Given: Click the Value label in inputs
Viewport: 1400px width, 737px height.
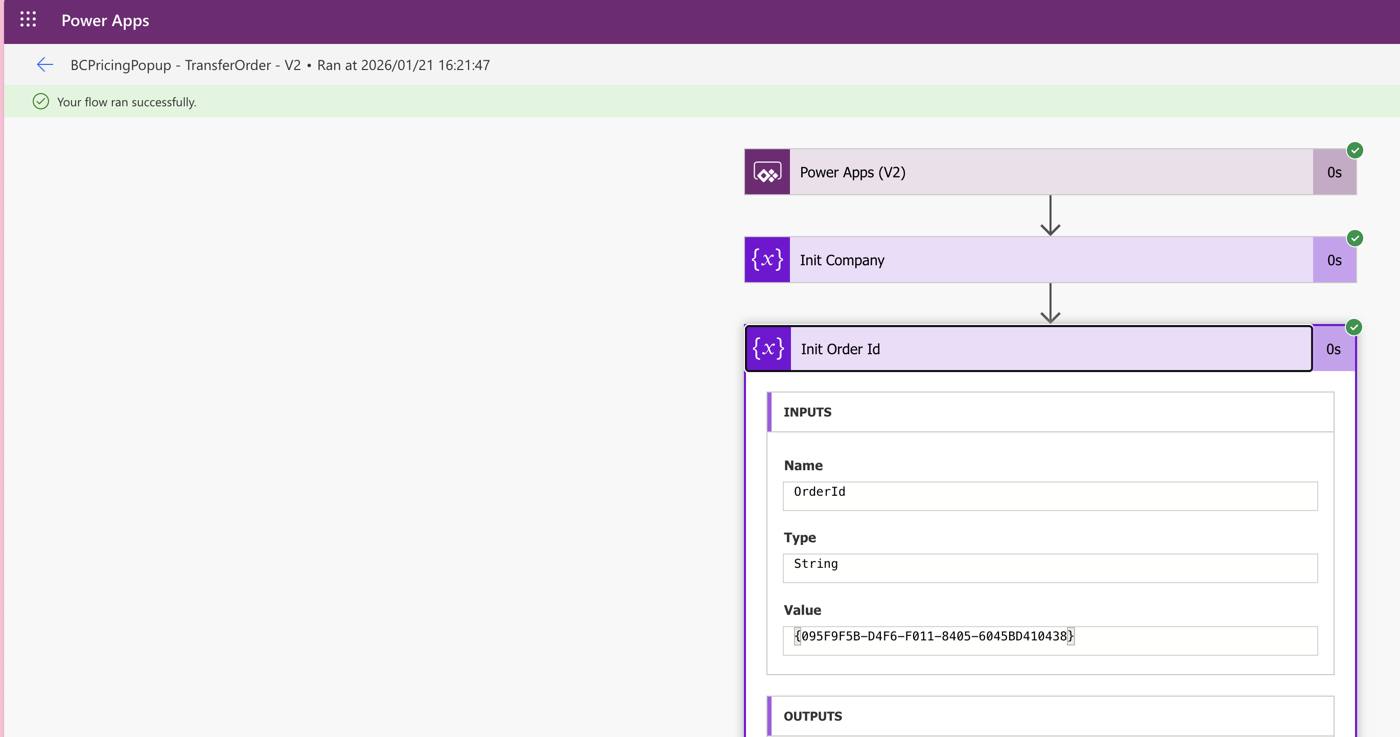Looking at the screenshot, I should click(802, 610).
